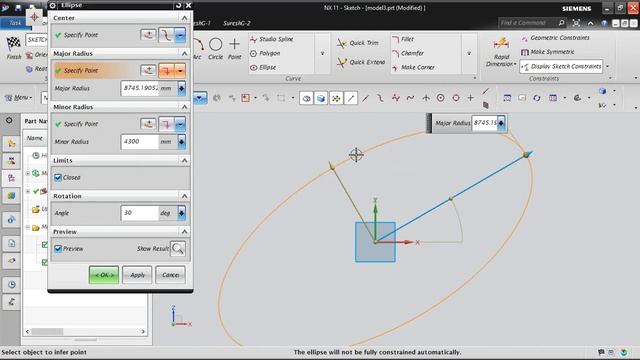Expand the Curve gallery dropdown
The image size is (640, 360).
[x=322, y=53]
